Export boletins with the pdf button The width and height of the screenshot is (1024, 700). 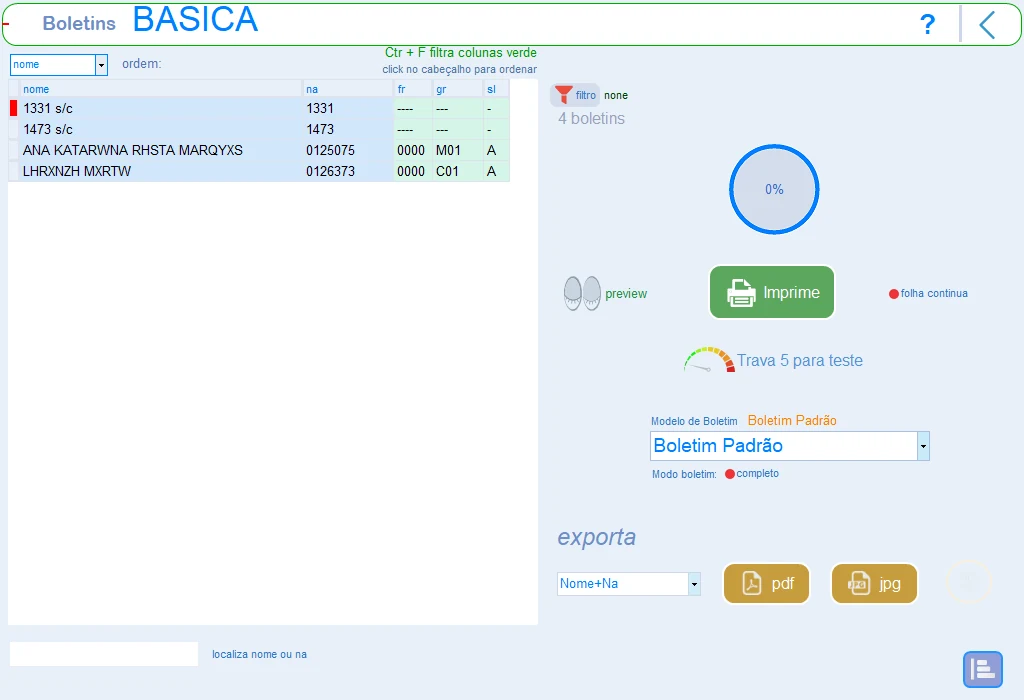(767, 583)
